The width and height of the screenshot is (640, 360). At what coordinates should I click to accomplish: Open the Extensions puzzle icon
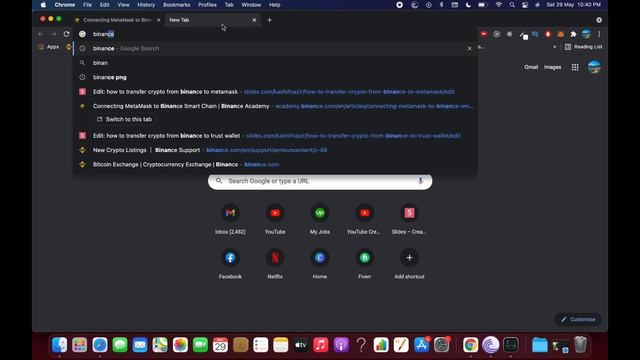[573, 34]
